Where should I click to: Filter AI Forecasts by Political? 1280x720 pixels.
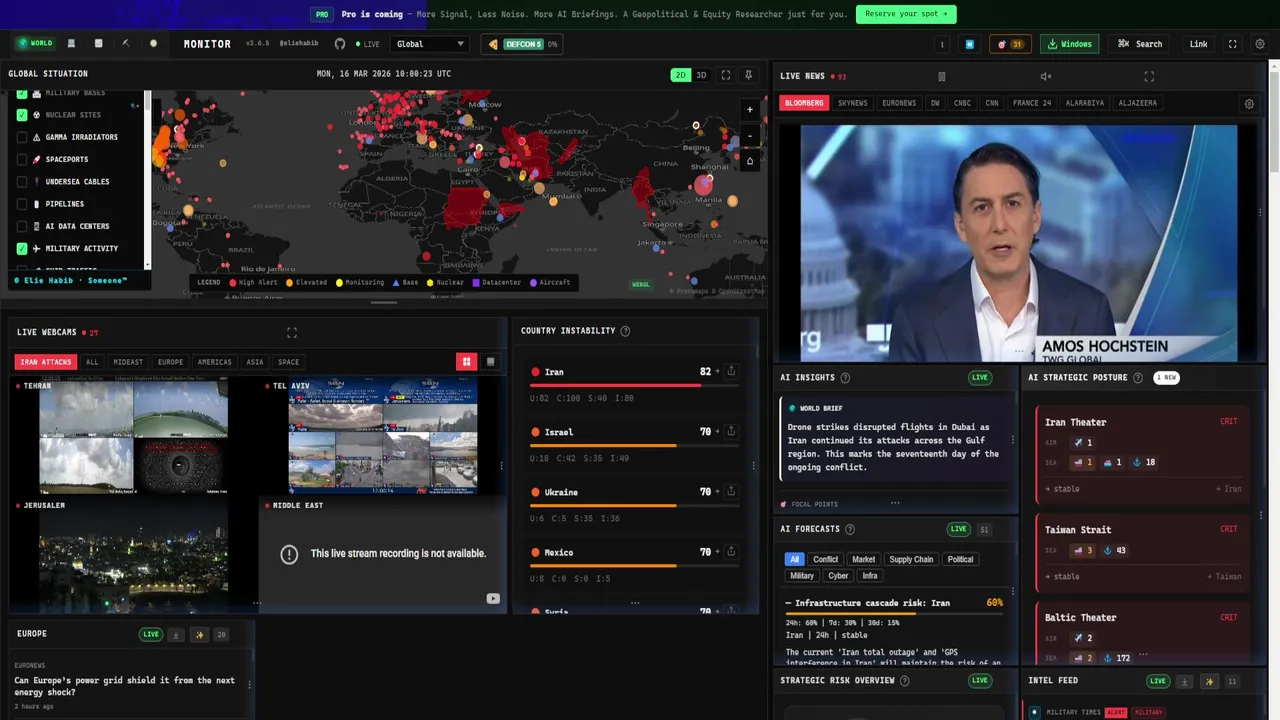pos(960,559)
